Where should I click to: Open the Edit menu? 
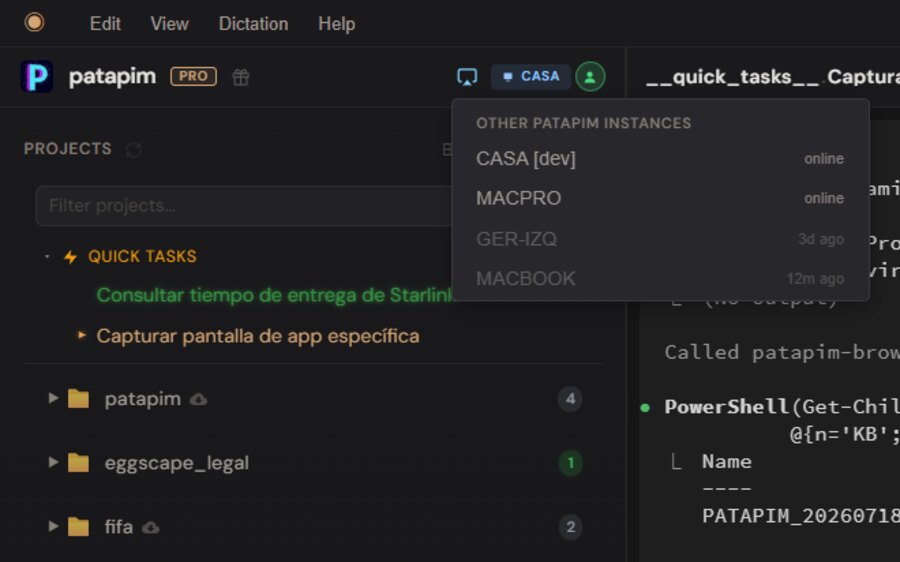click(x=105, y=24)
